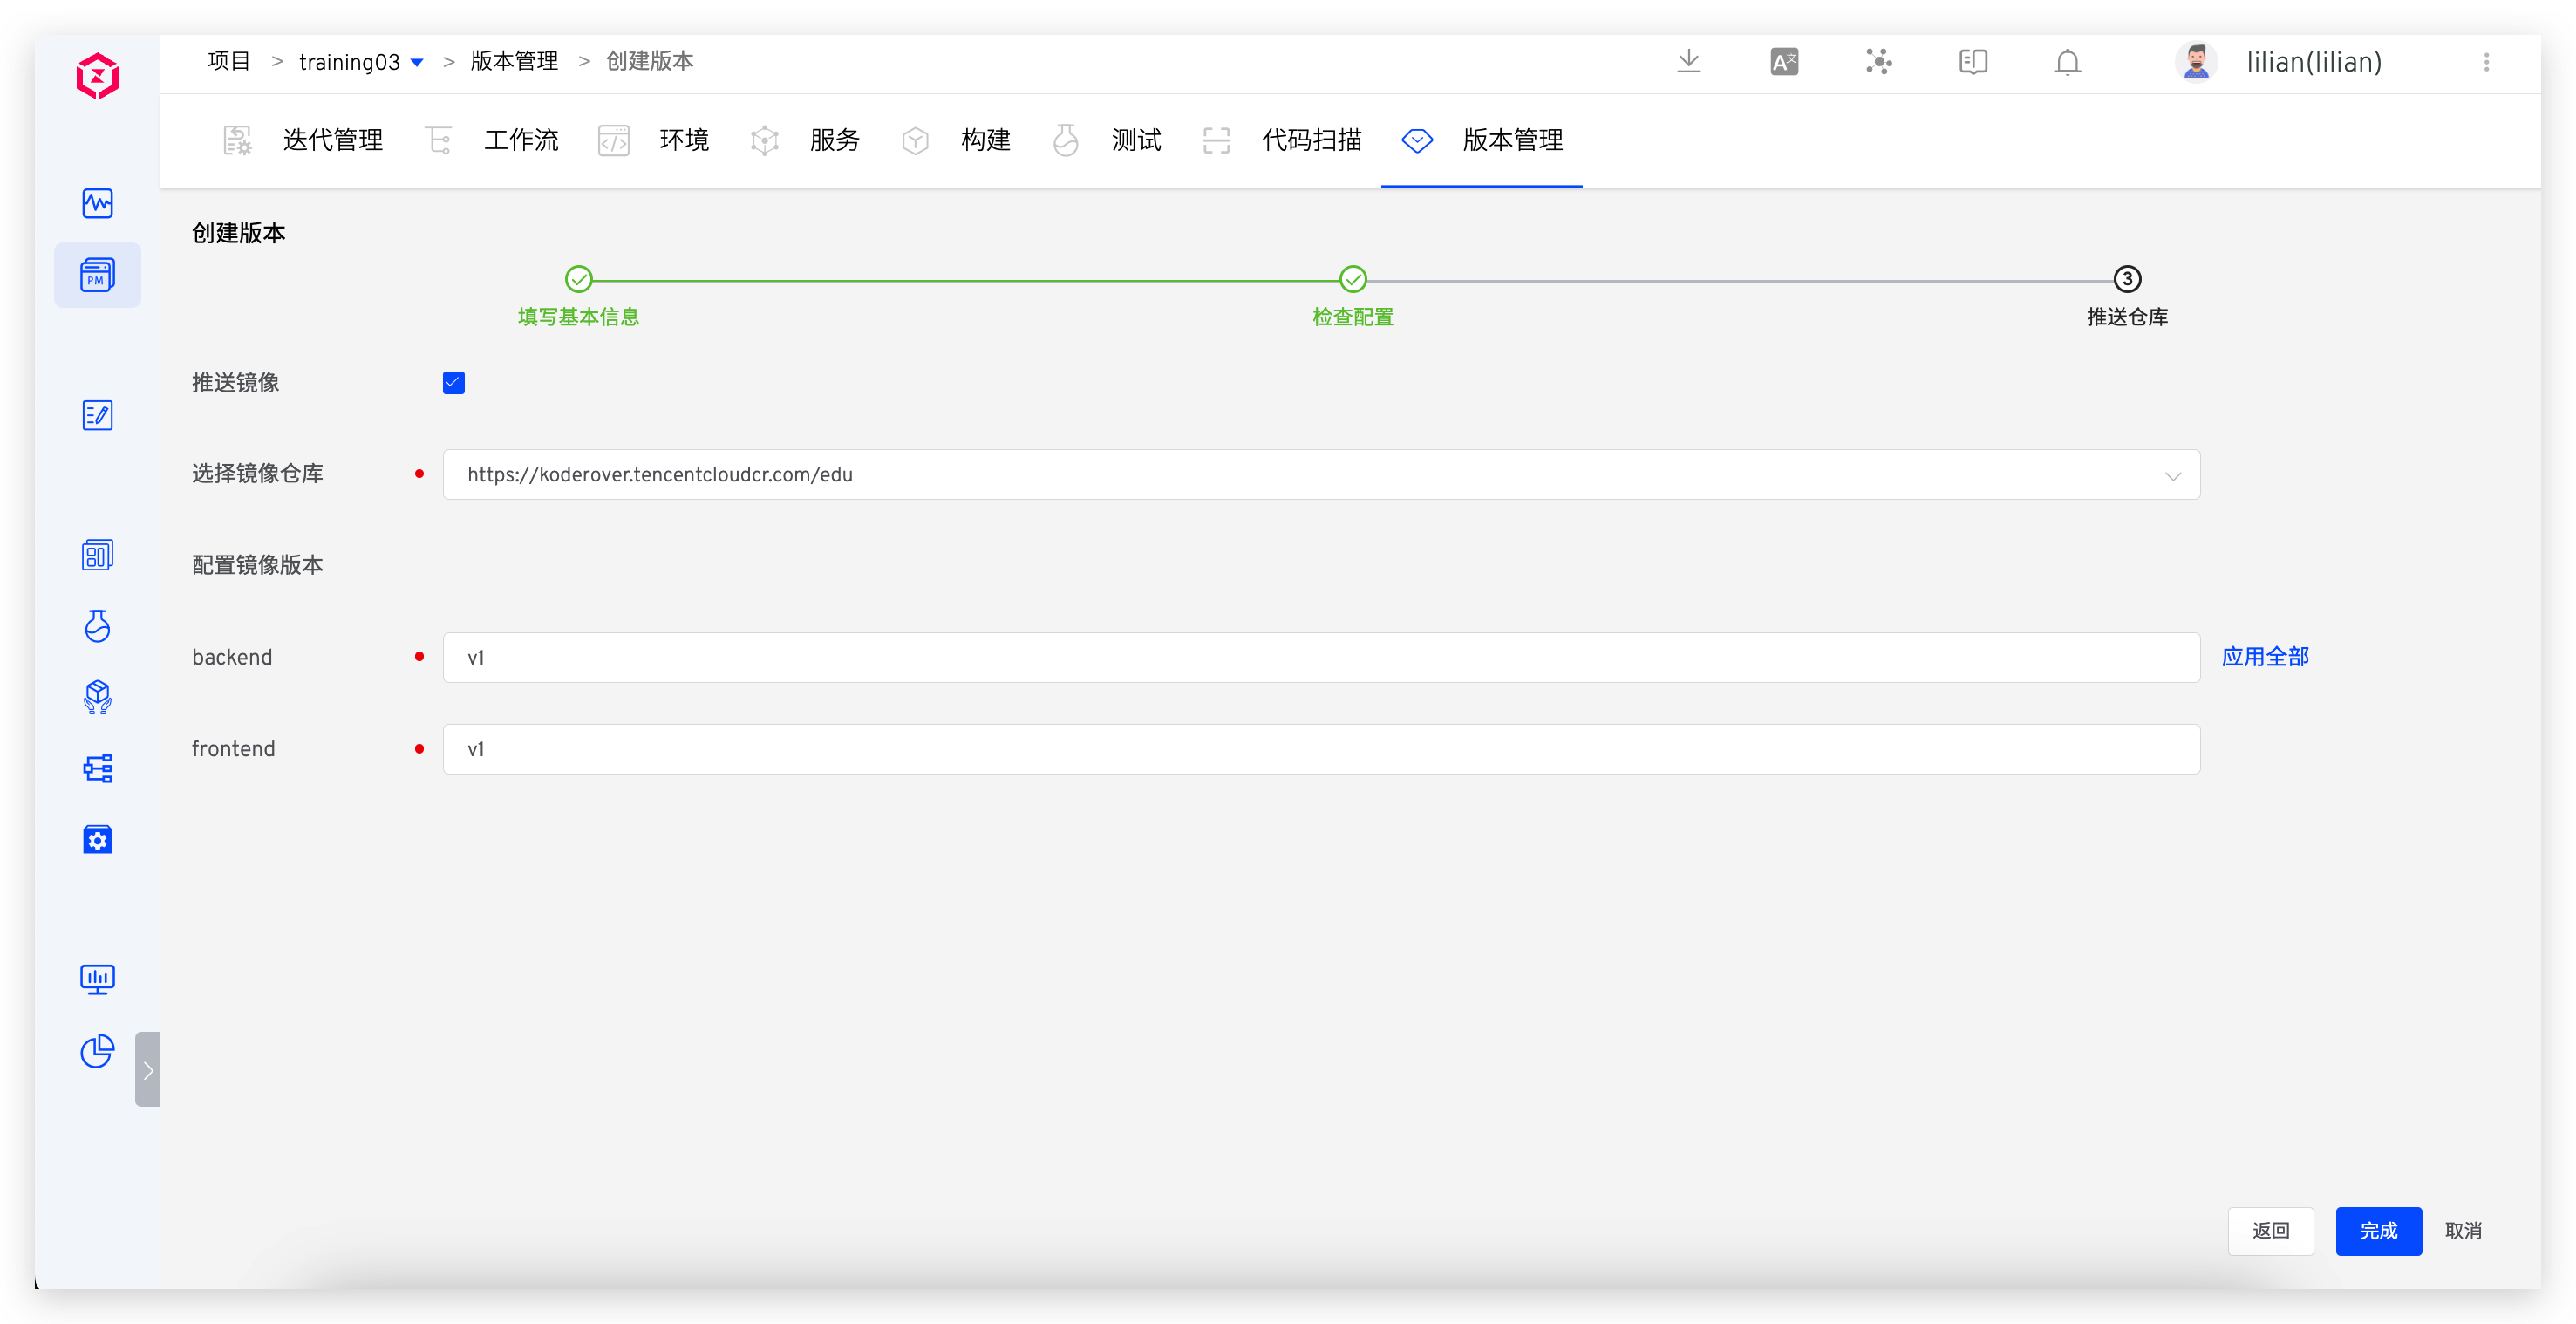Open the documentation book icon
Image resolution: width=2576 pixels, height=1324 pixels.
tap(1972, 62)
